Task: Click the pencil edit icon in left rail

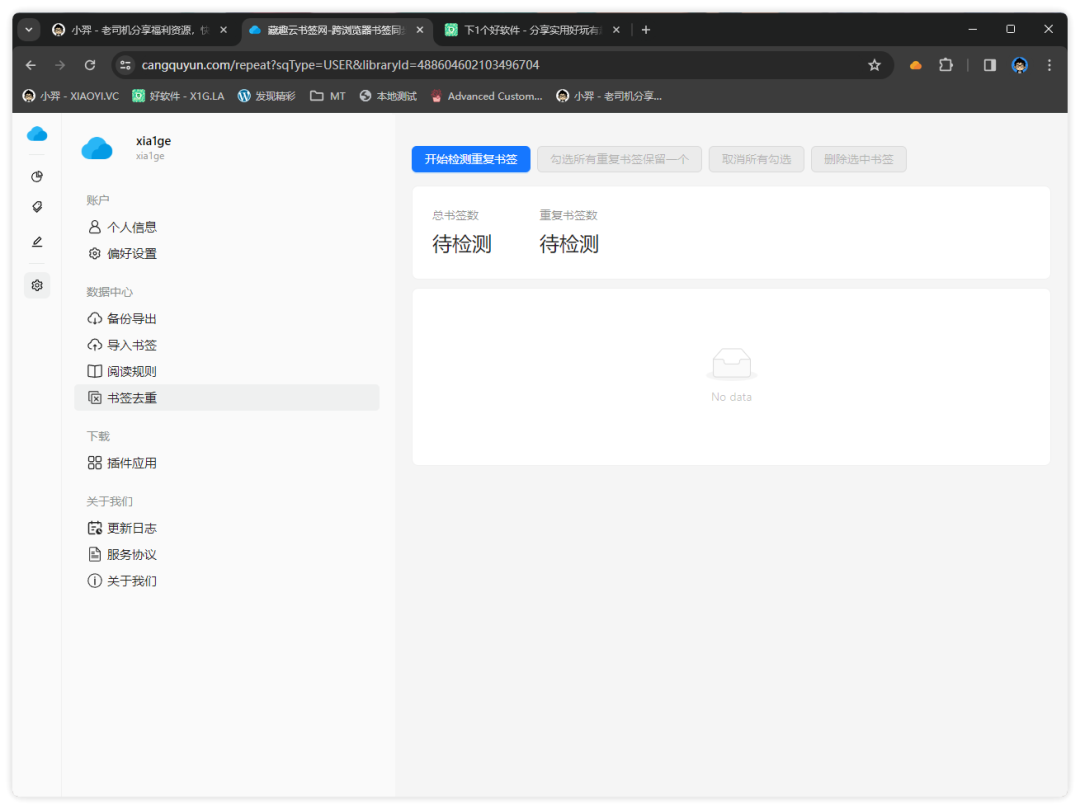Action: click(37, 242)
